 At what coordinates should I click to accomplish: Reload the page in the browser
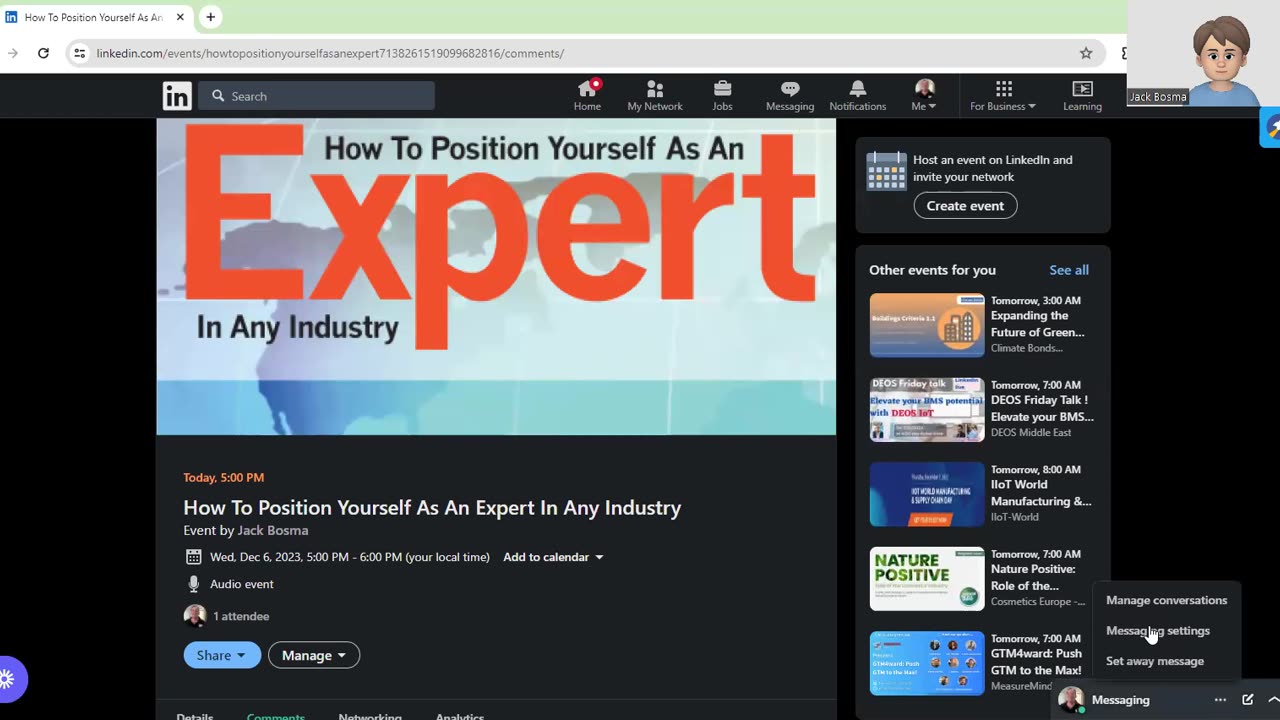(x=43, y=53)
